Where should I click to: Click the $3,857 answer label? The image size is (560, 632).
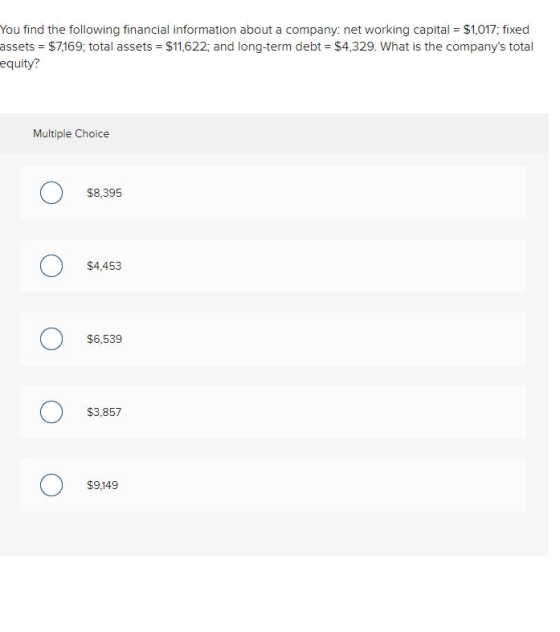coord(104,412)
